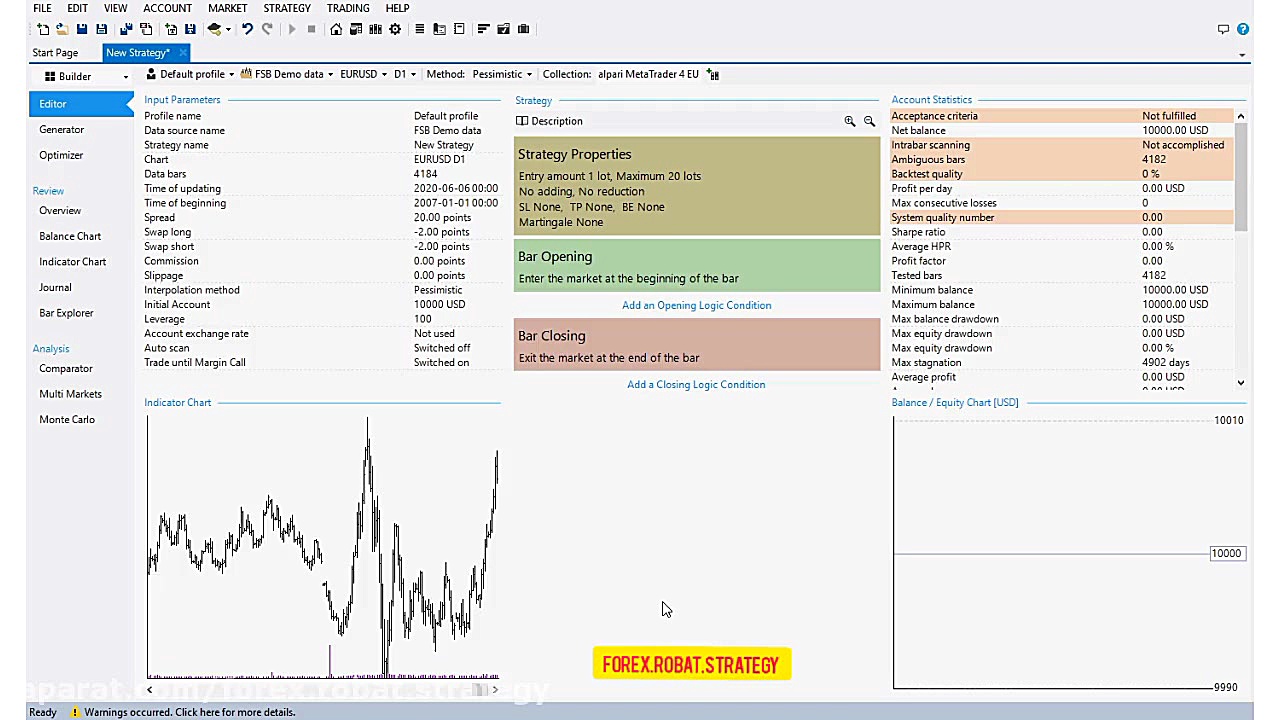1280x720 pixels.
Task: Click the open folder icon in the toolbar
Action: point(62,29)
